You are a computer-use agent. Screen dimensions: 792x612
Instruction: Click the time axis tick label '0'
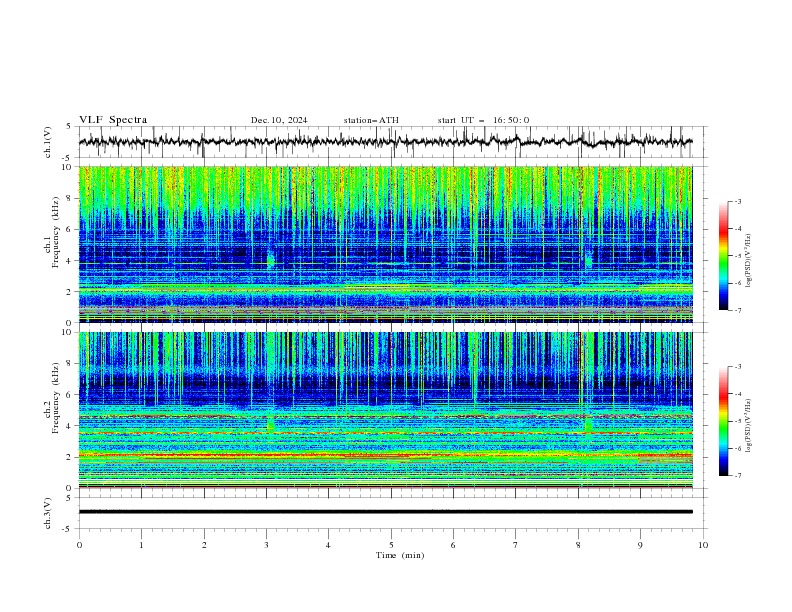click(79, 545)
